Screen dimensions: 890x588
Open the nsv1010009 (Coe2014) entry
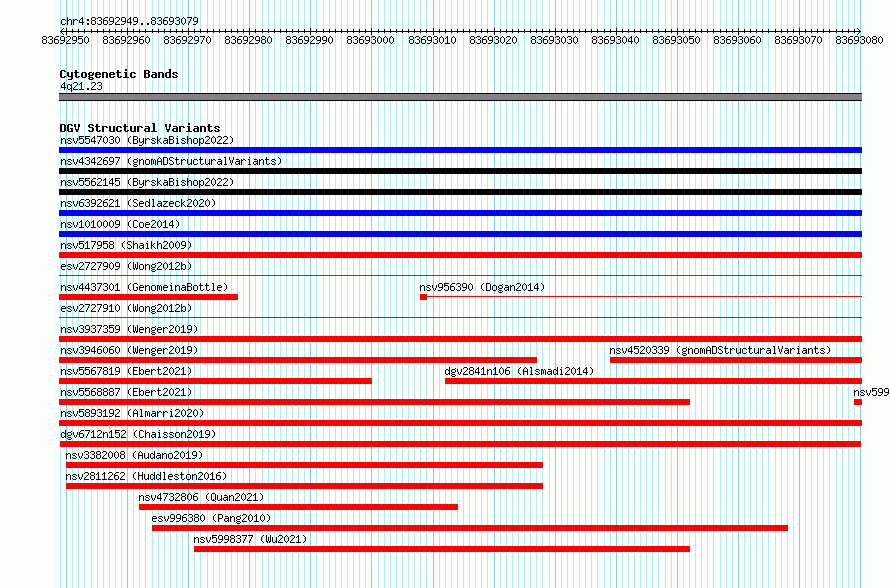(x=120, y=224)
